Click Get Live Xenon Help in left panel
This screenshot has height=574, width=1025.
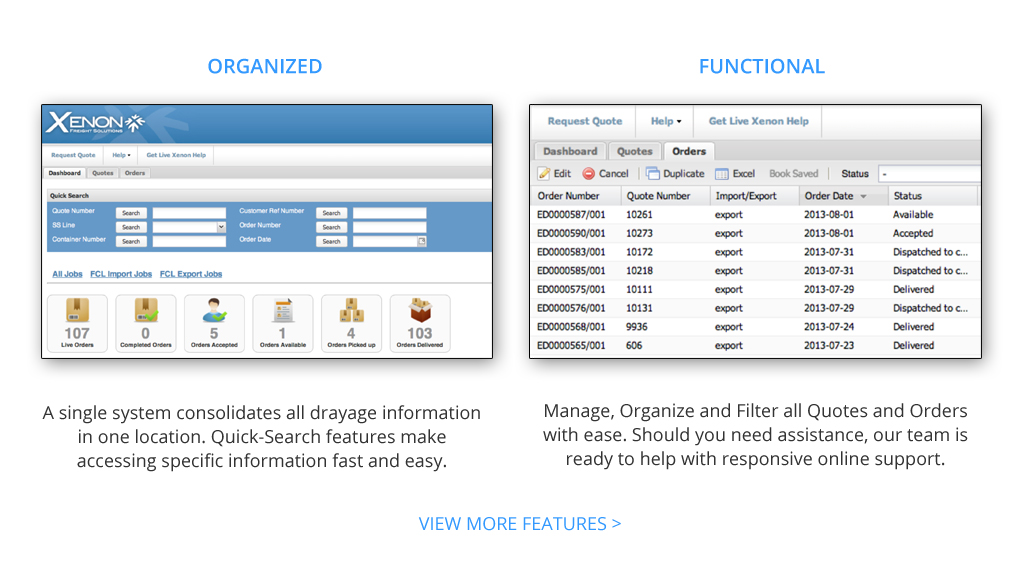coord(176,155)
